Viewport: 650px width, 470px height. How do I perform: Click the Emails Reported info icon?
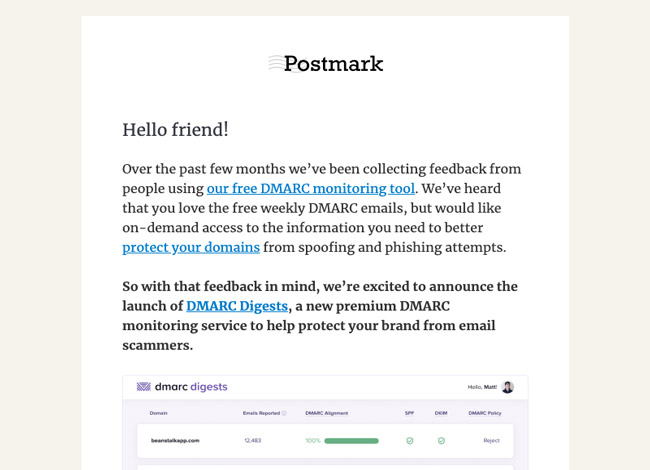coord(284,413)
